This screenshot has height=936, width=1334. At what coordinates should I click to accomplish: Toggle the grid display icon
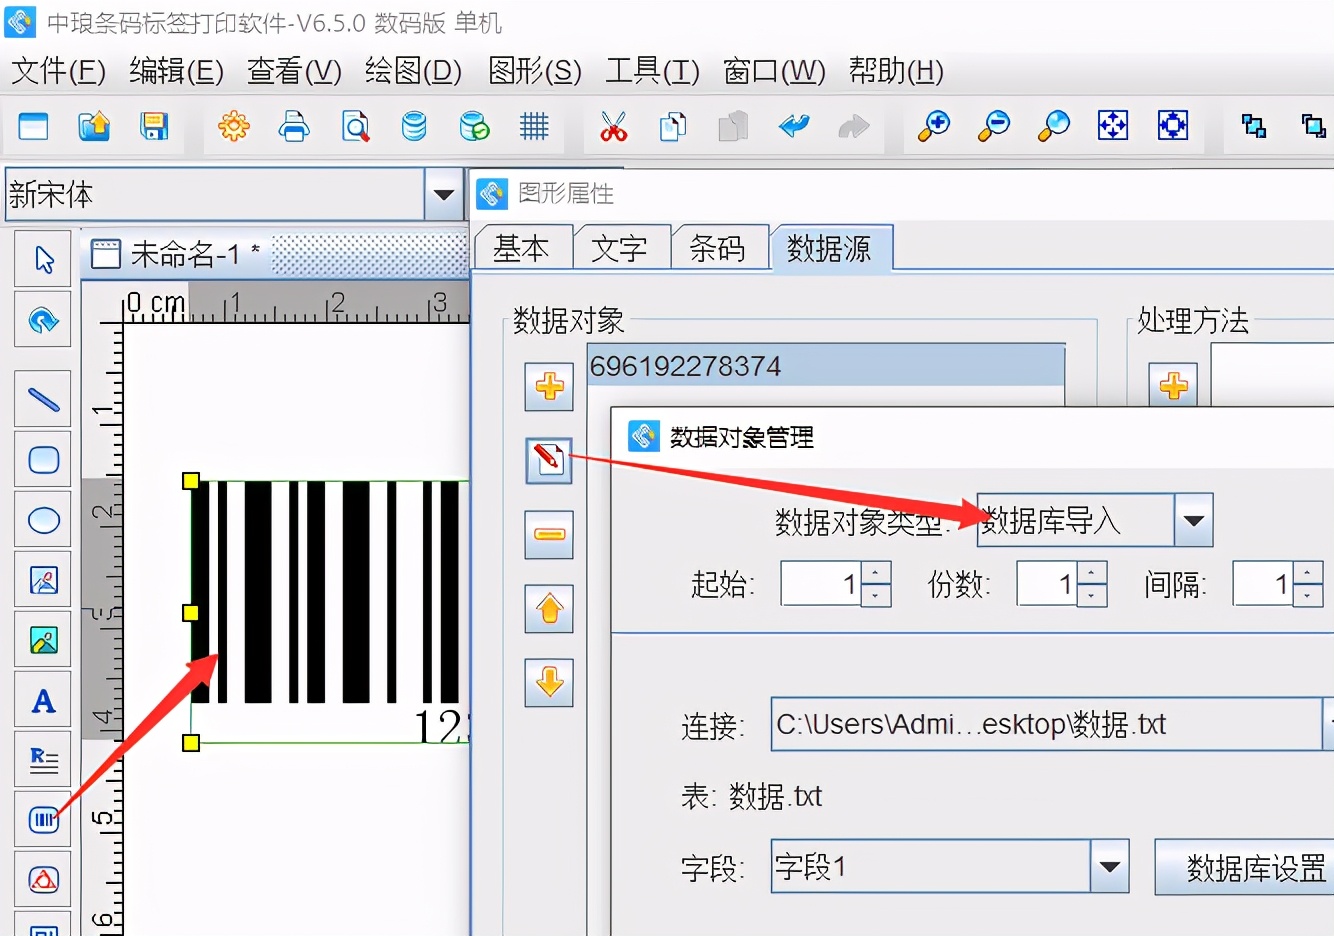(534, 126)
